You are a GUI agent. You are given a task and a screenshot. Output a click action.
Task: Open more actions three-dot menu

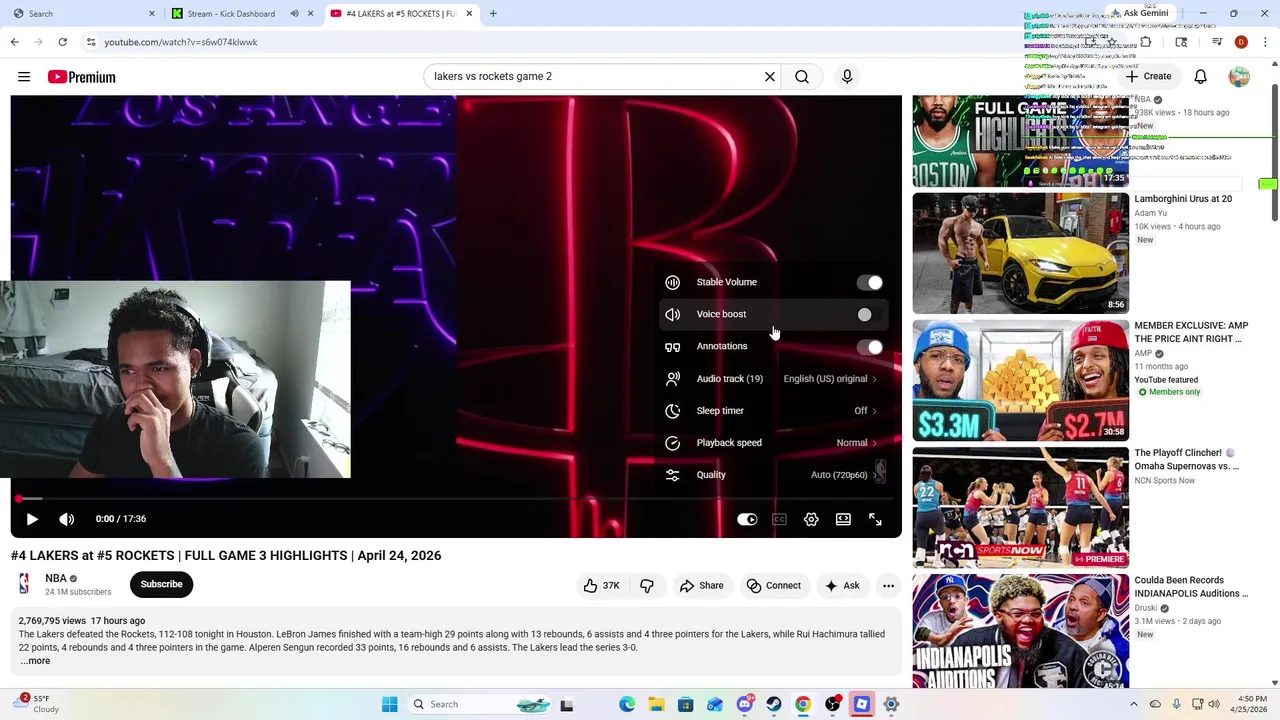[888, 586]
